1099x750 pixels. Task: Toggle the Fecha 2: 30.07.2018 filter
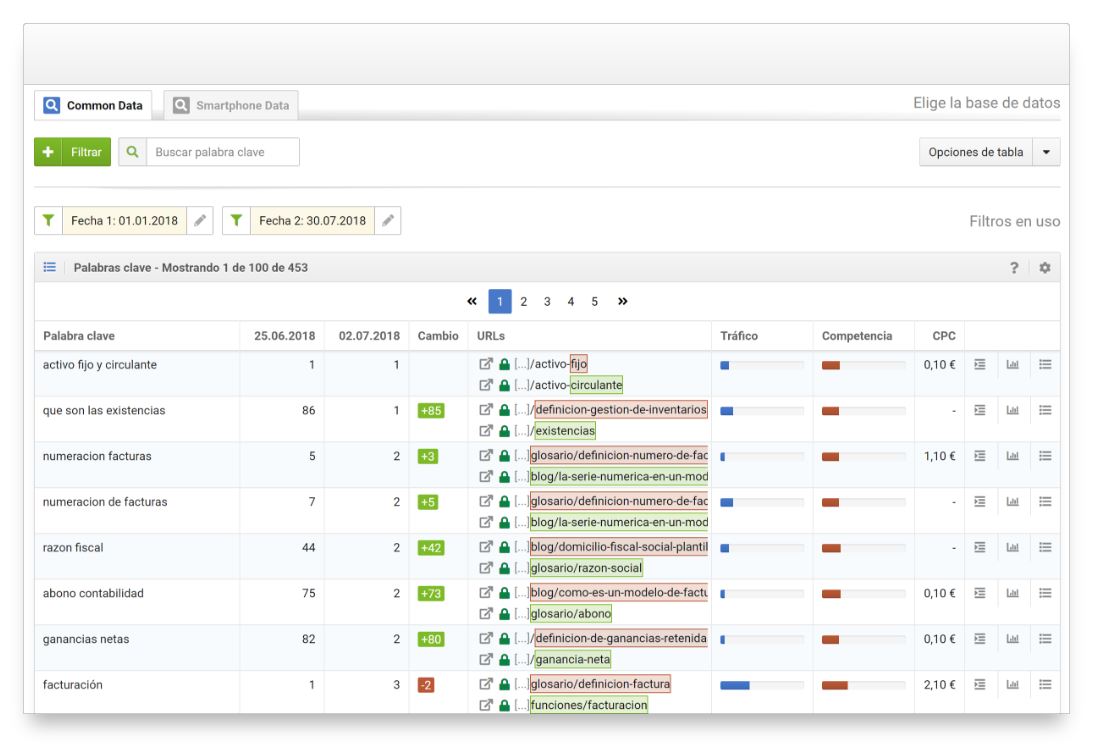[x=236, y=221]
